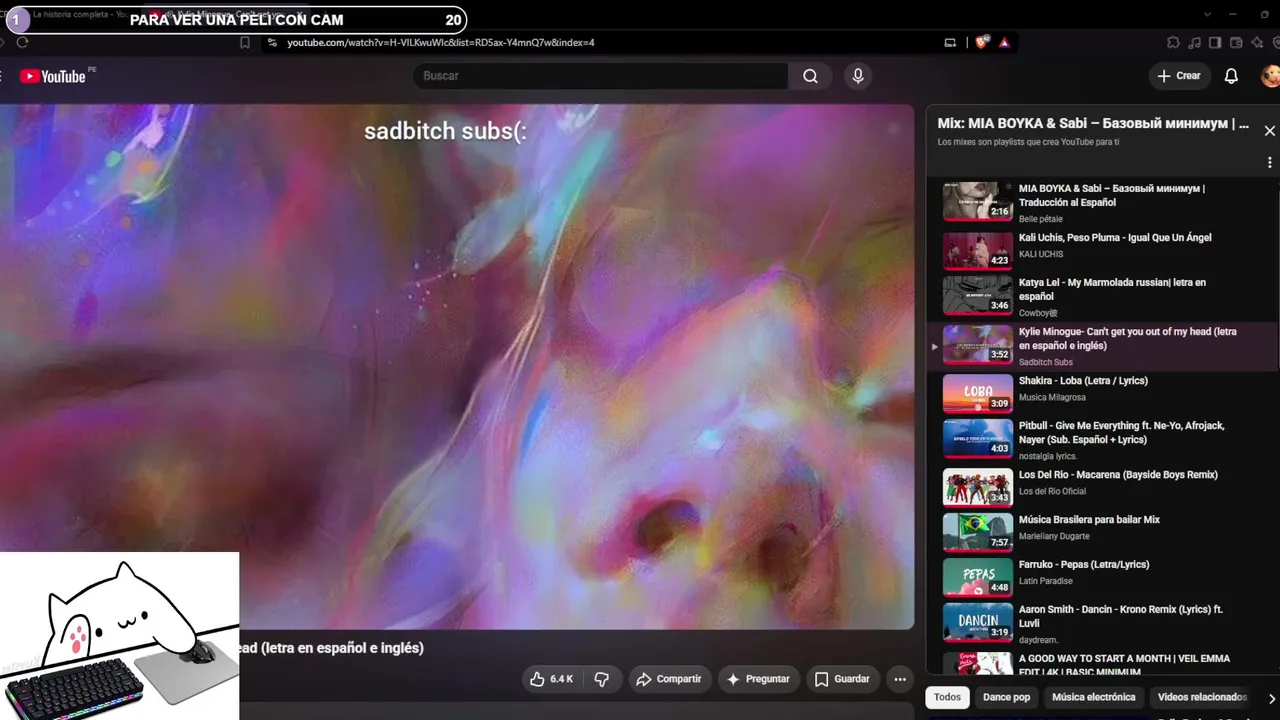Open the Farruko Pepas thumbnail
Viewport: 1280px width, 720px height.
[x=978, y=578]
